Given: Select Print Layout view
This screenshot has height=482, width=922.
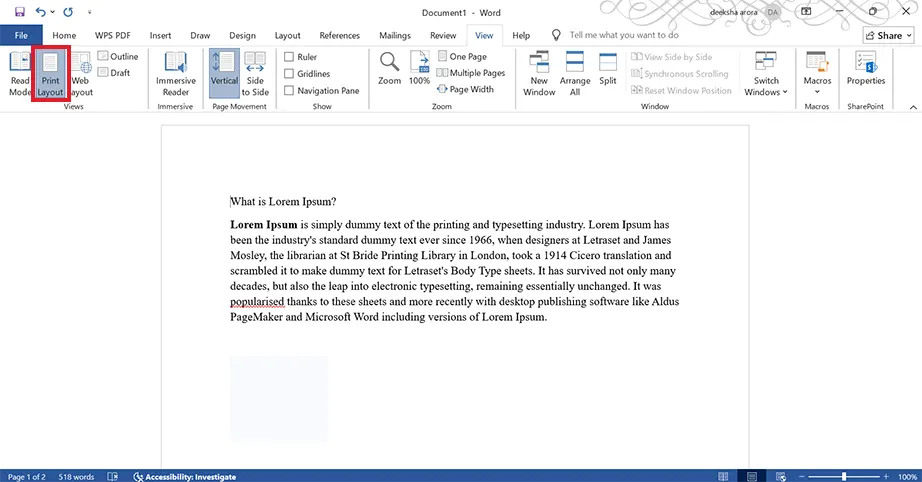Looking at the screenshot, I should pyautogui.click(x=51, y=74).
